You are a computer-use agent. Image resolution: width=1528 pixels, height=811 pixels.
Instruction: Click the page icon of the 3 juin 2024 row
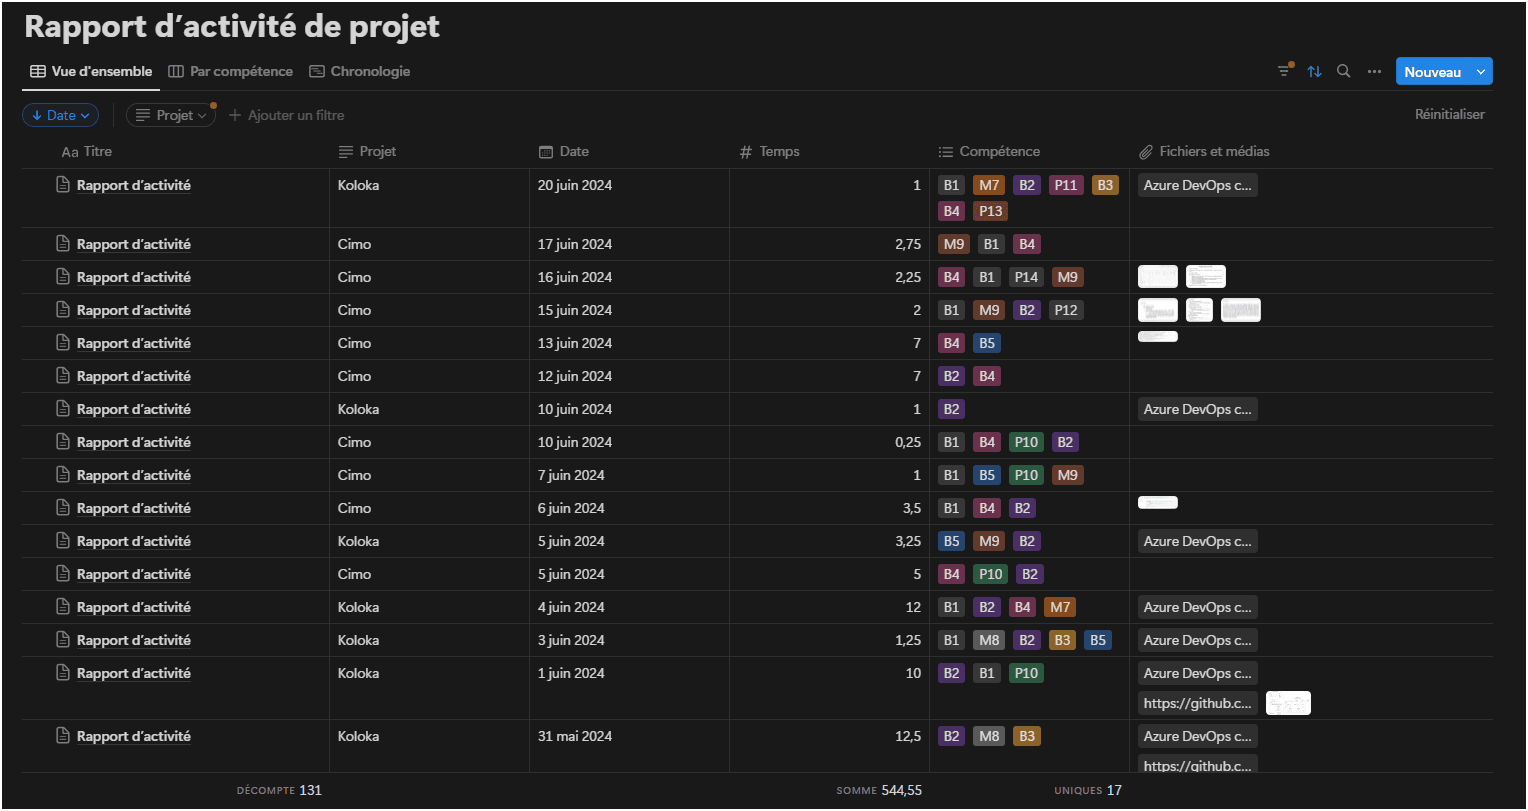point(63,640)
